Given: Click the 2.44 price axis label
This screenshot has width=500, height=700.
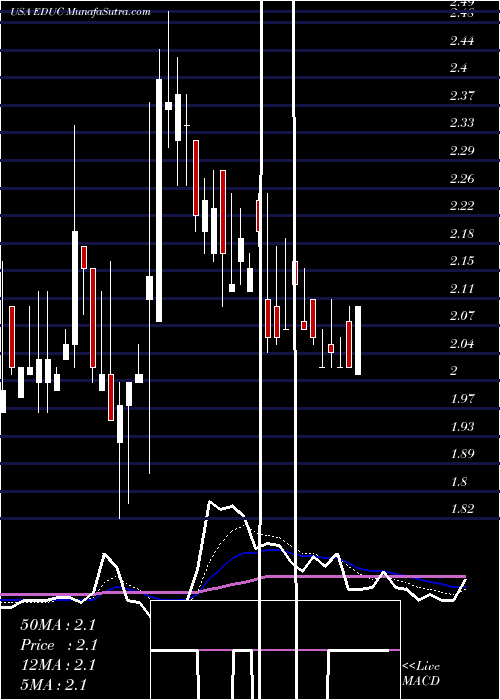Looking at the screenshot, I should coord(462,42).
